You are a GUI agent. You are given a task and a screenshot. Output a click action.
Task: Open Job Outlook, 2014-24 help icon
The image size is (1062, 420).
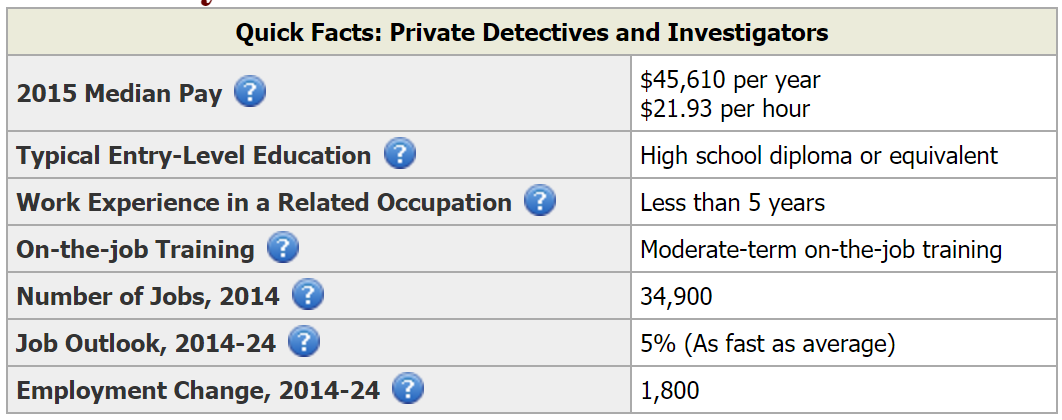304,341
